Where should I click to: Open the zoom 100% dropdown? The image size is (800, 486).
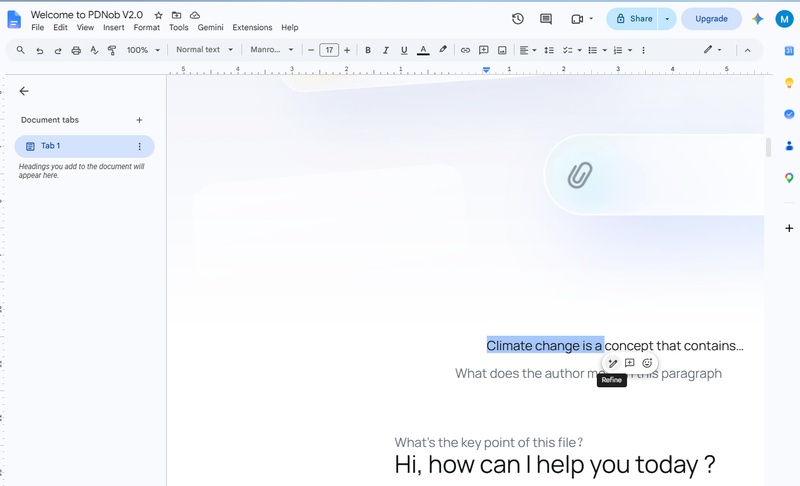(143, 50)
